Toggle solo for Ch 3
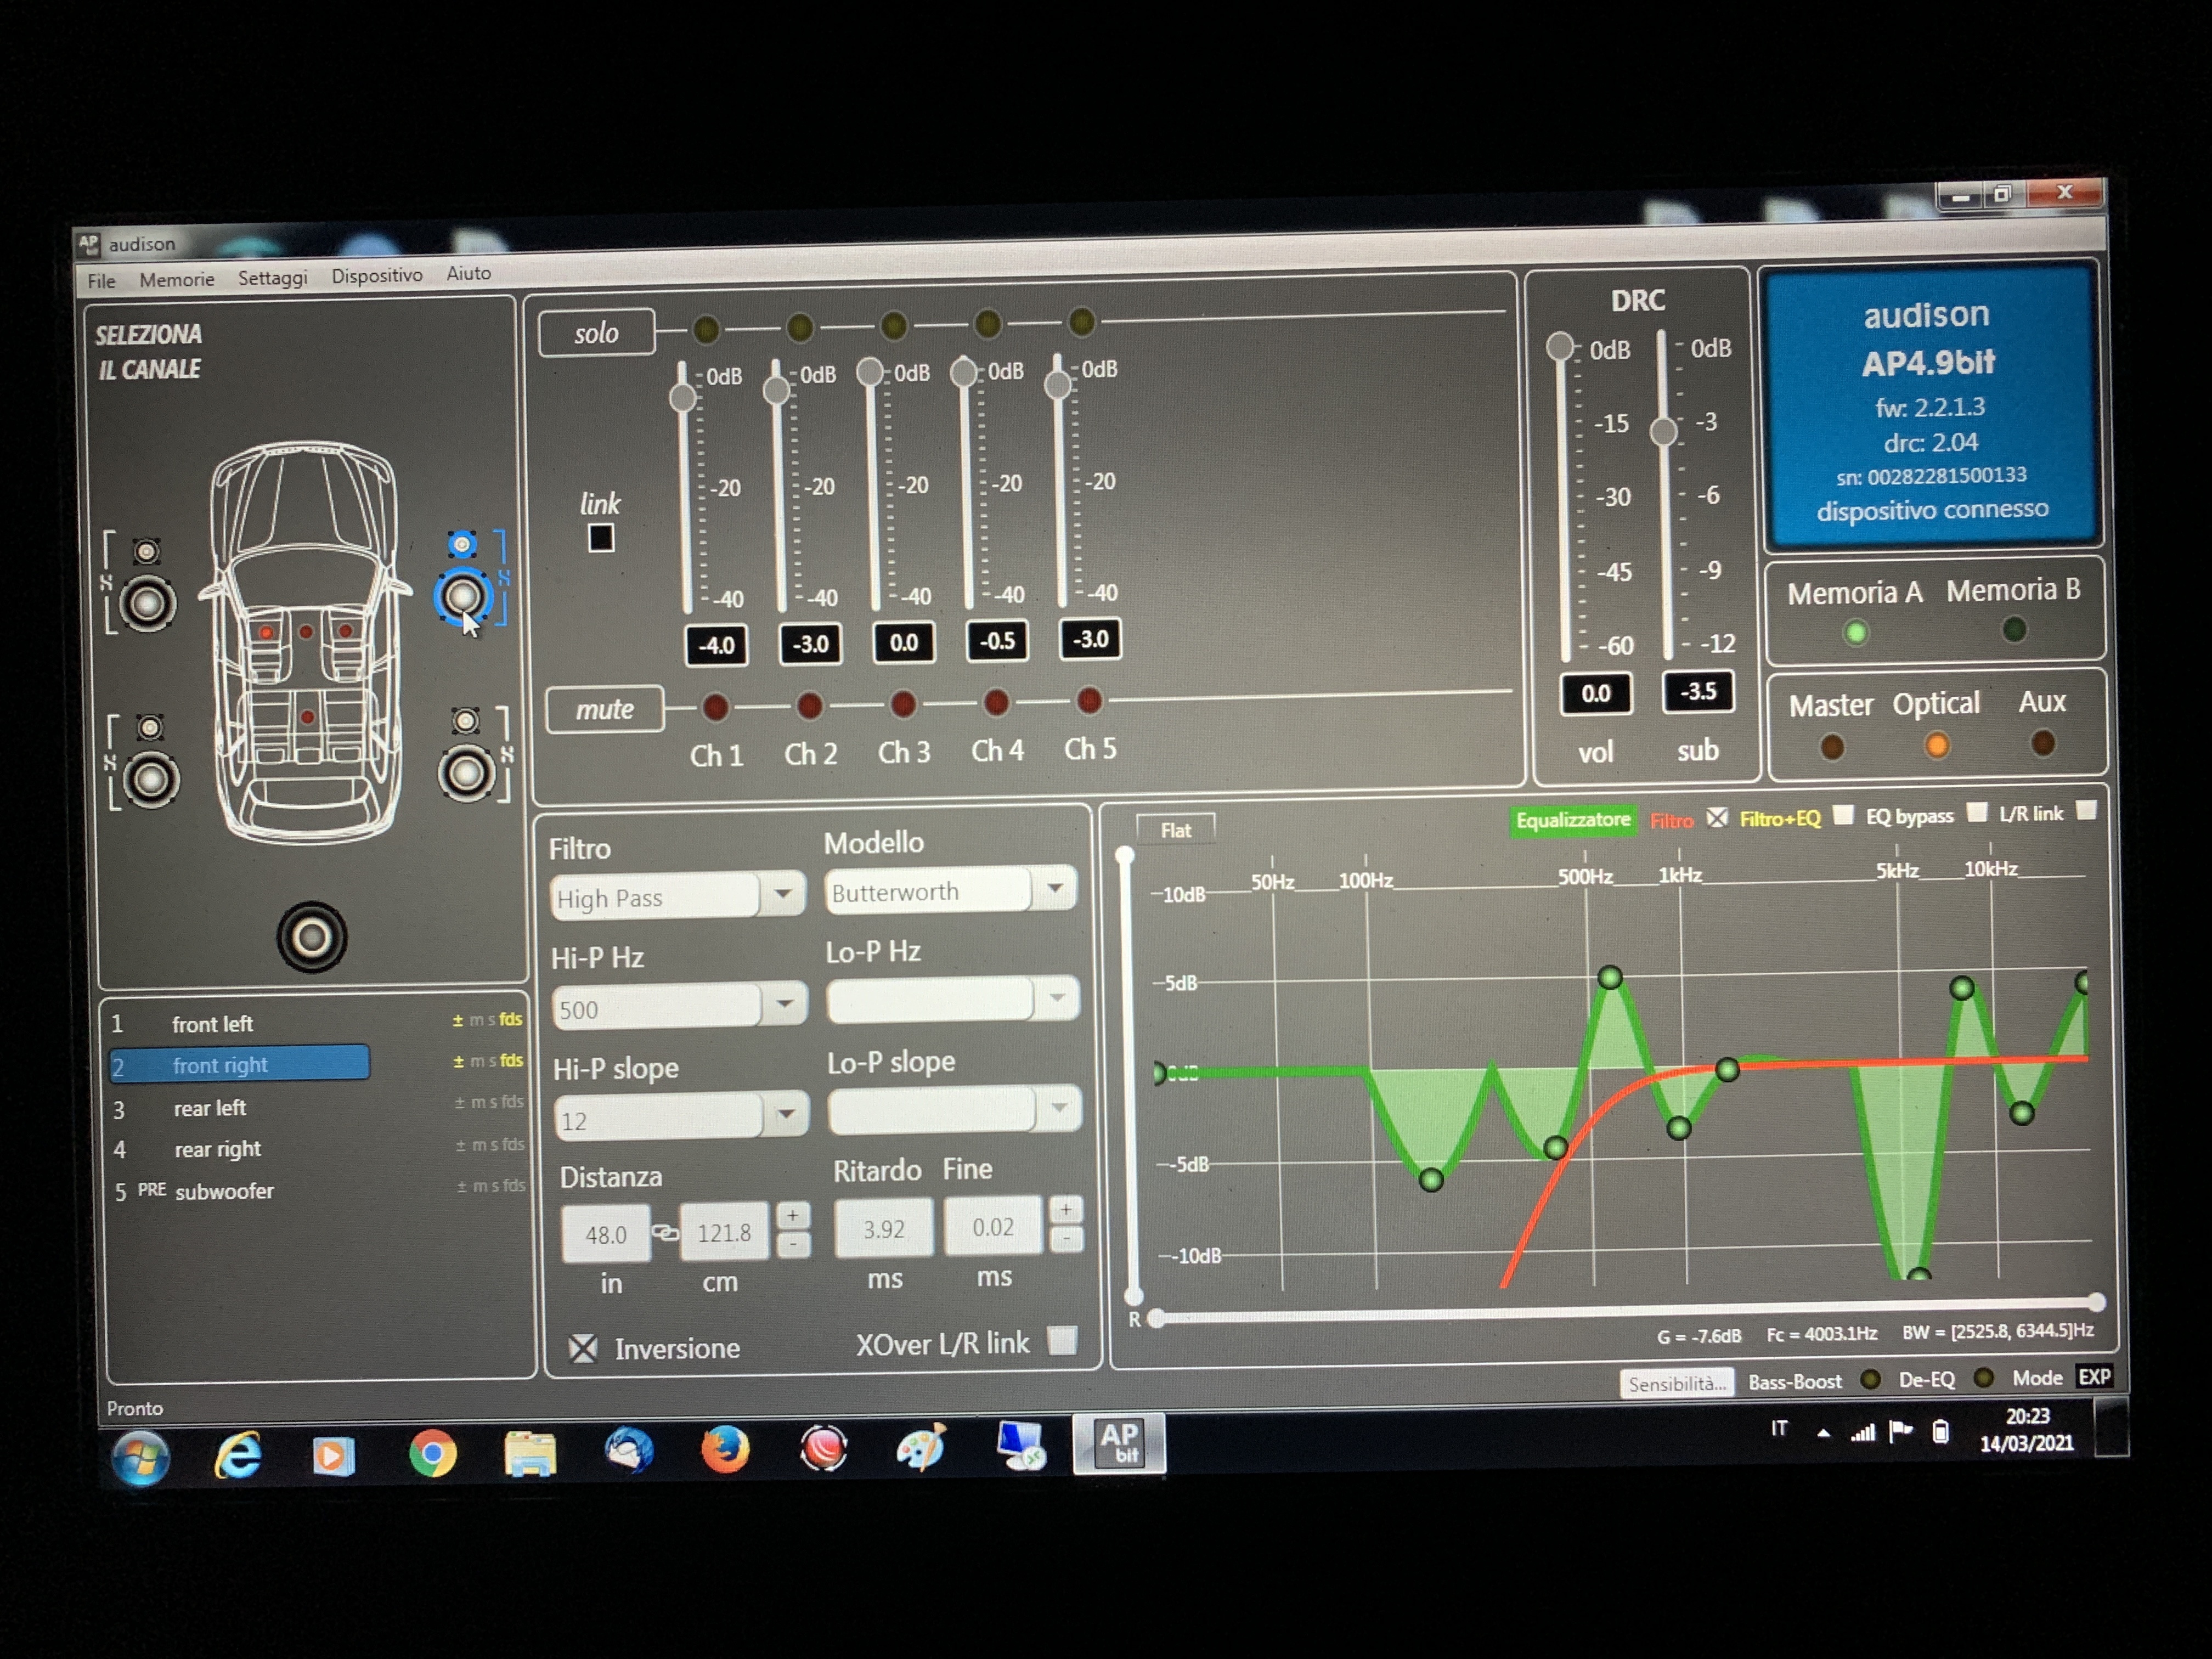Image resolution: width=2212 pixels, height=1659 pixels. [x=894, y=325]
